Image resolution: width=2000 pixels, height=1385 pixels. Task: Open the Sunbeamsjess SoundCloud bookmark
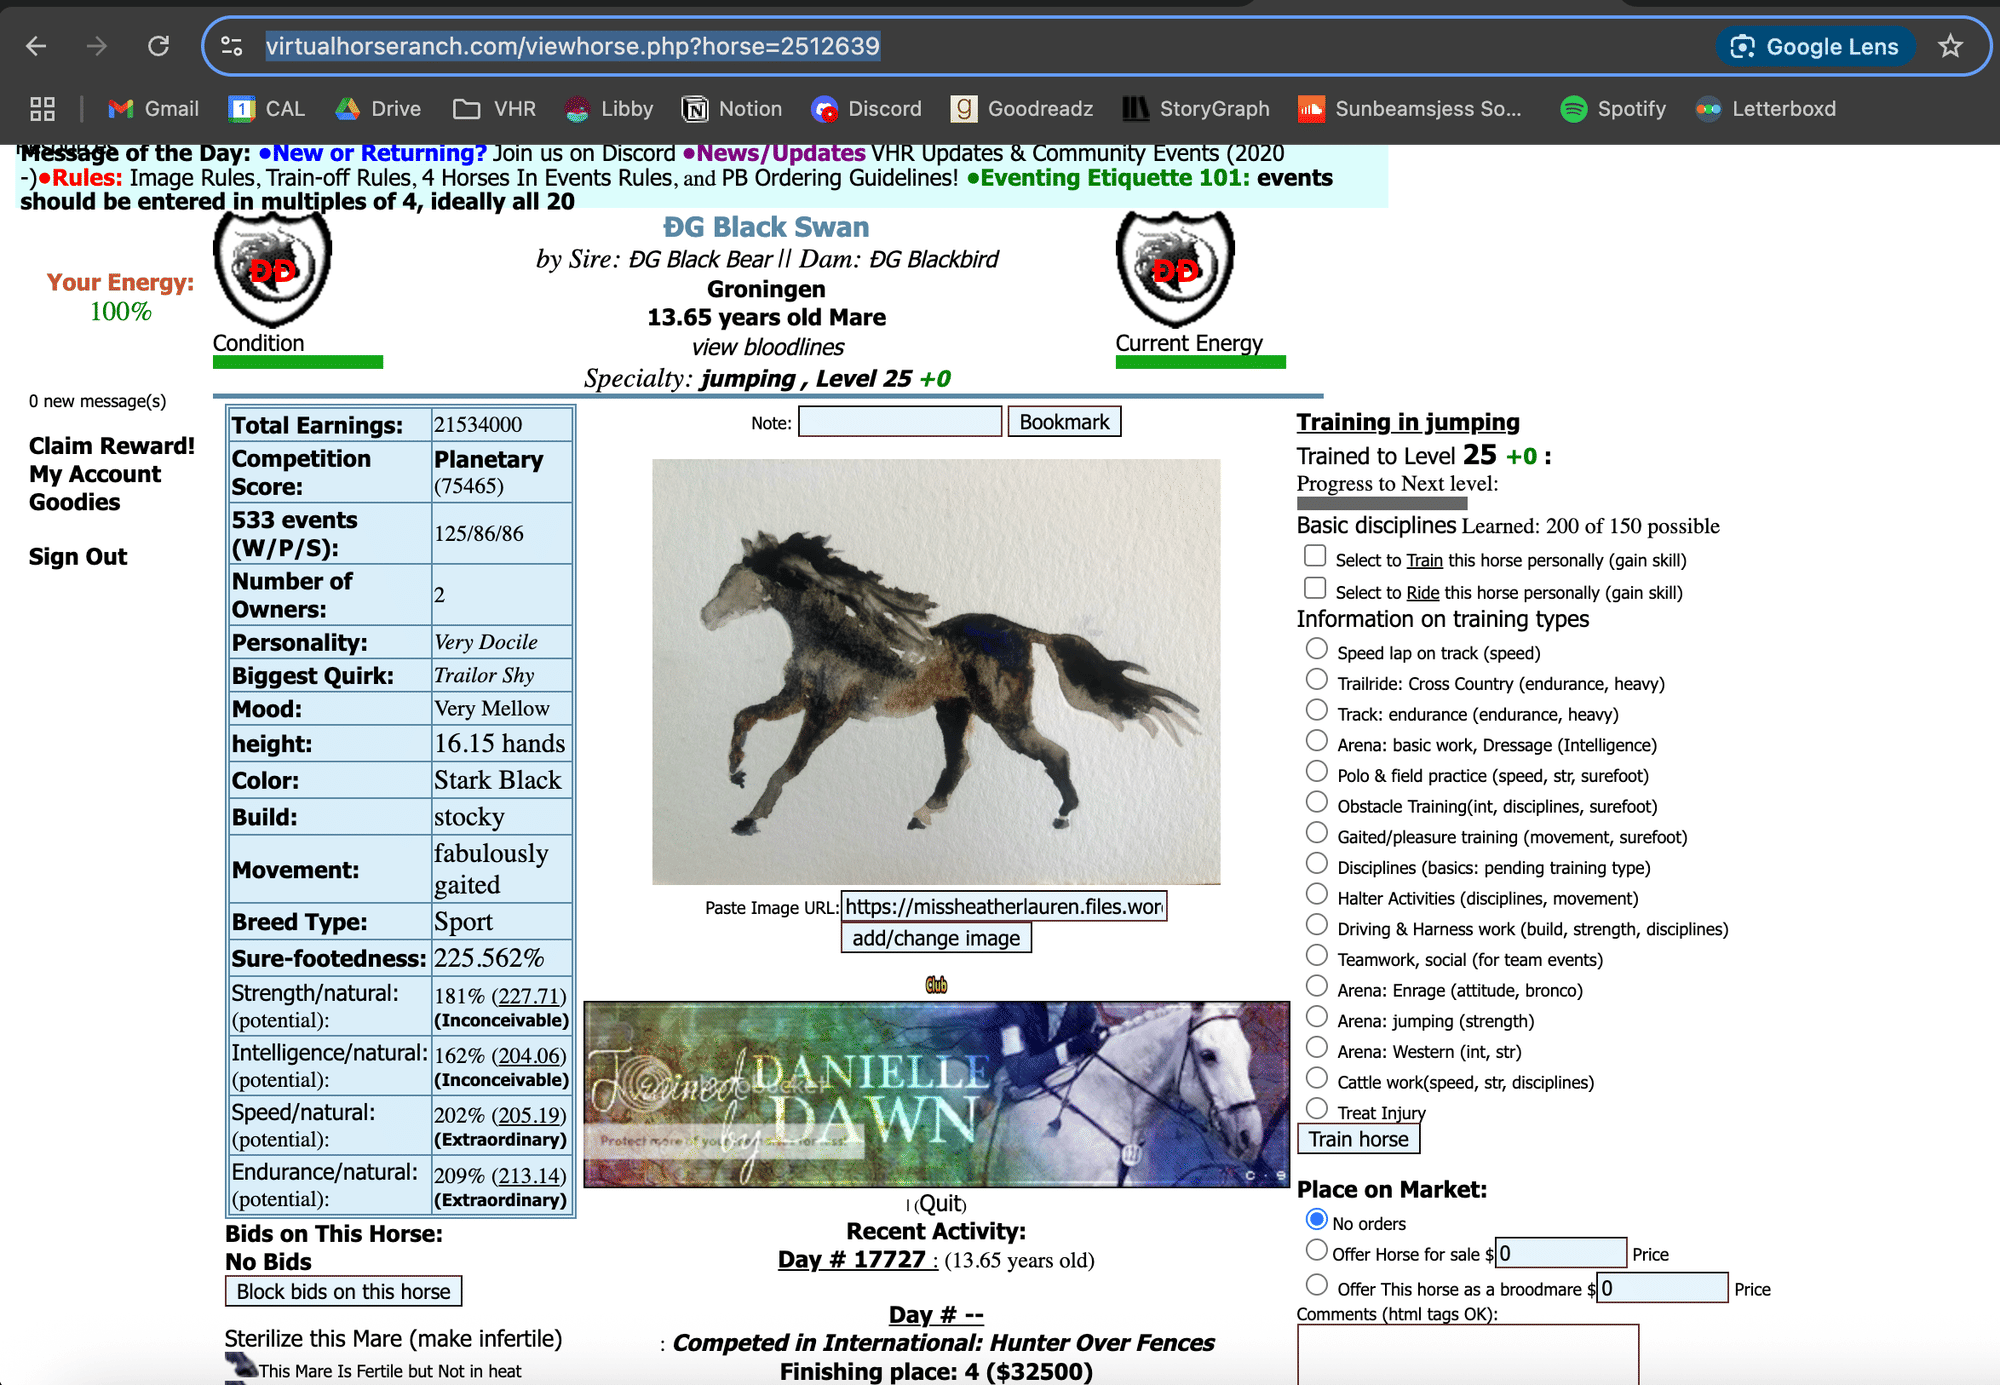tap(1409, 109)
